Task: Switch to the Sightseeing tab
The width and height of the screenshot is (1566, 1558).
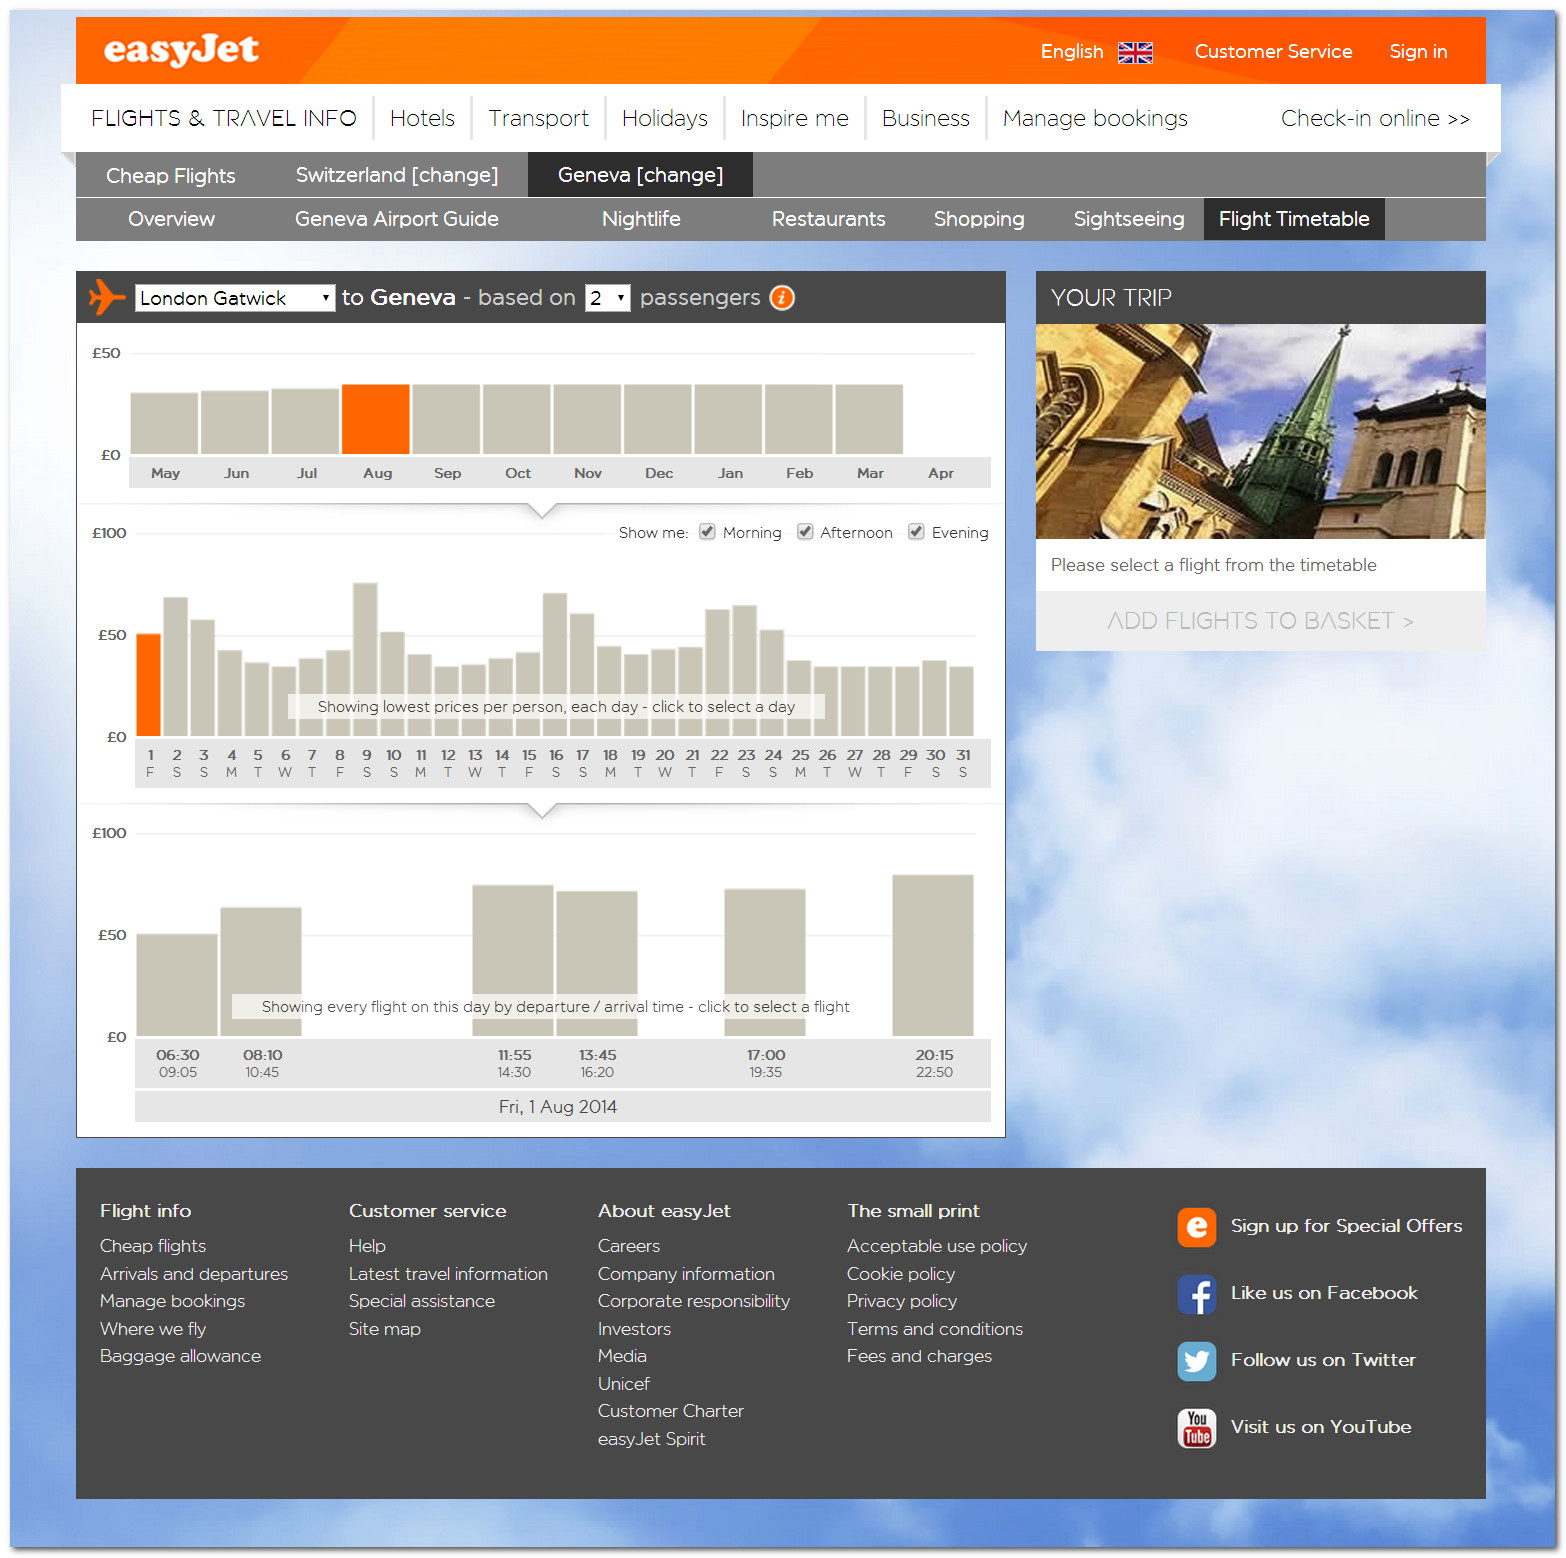Action: [x=1129, y=219]
